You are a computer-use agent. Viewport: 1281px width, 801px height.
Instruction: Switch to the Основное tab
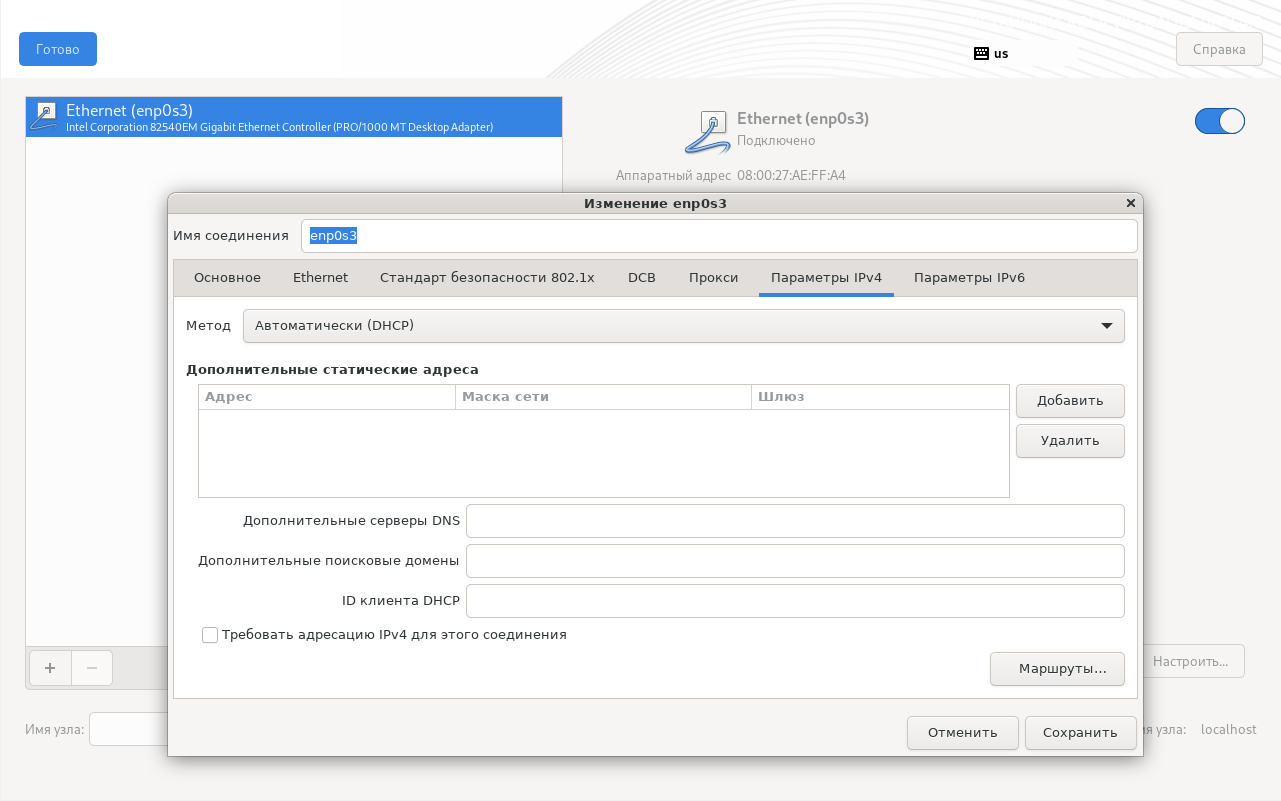(227, 278)
